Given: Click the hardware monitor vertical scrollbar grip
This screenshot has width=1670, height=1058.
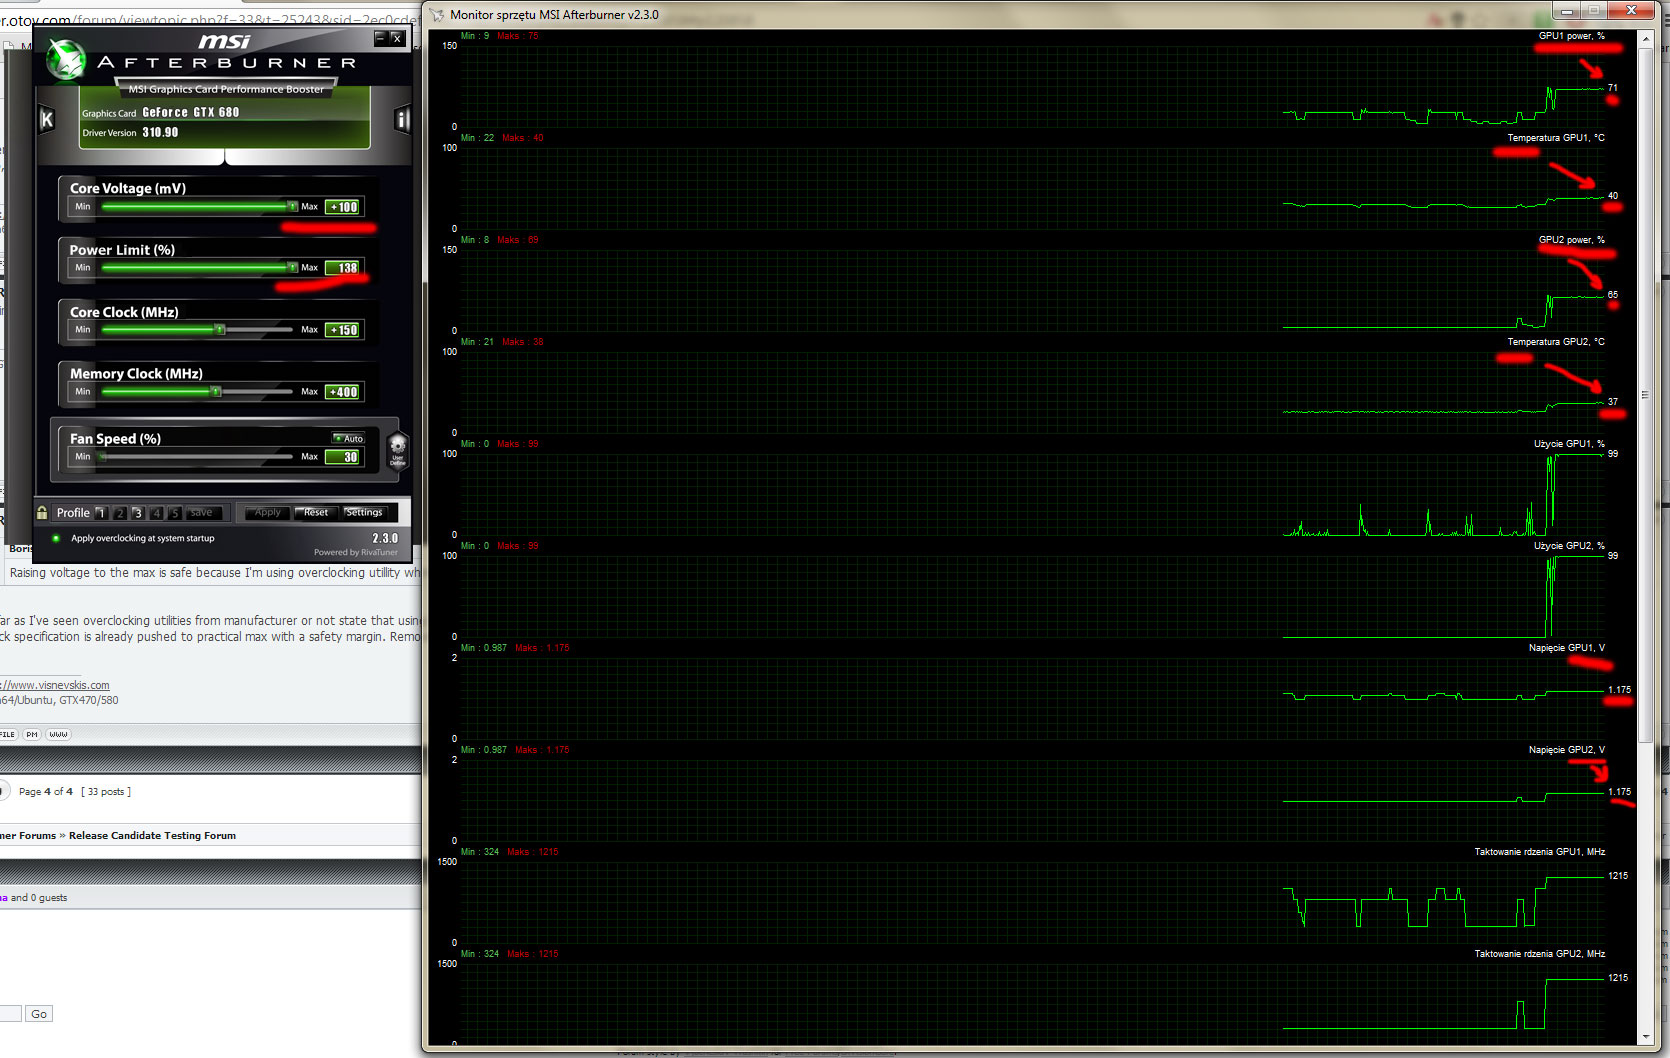Looking at the screenshot, I should pyautogui.click(x=1645, y=395).
